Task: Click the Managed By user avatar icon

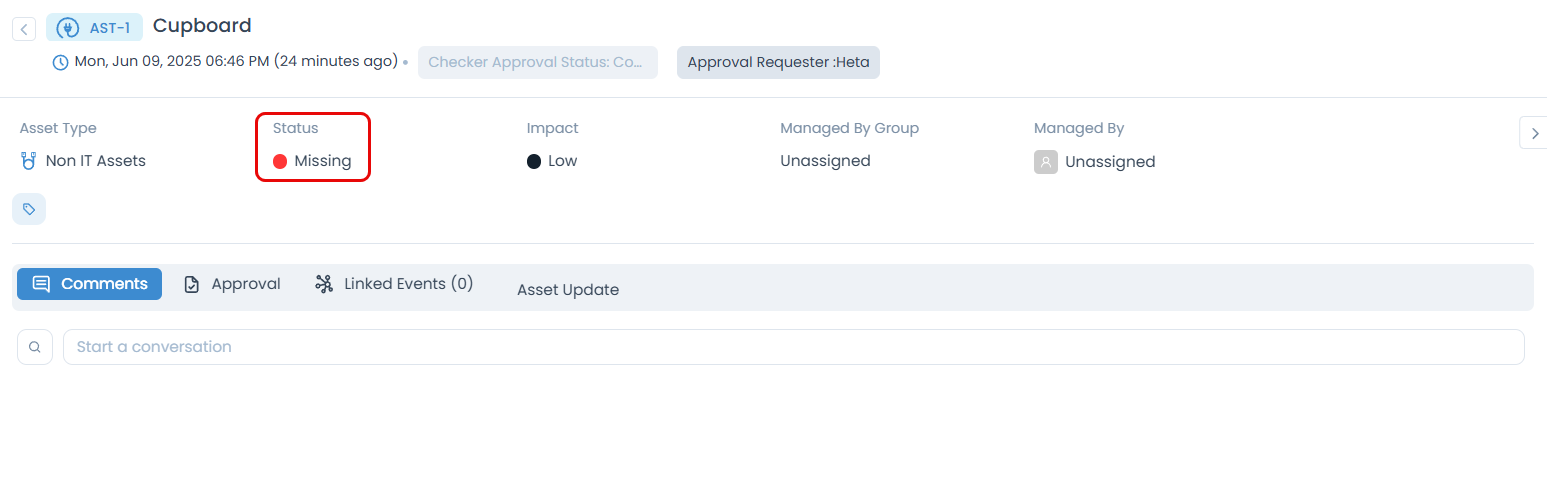Action: [1045, 162]
